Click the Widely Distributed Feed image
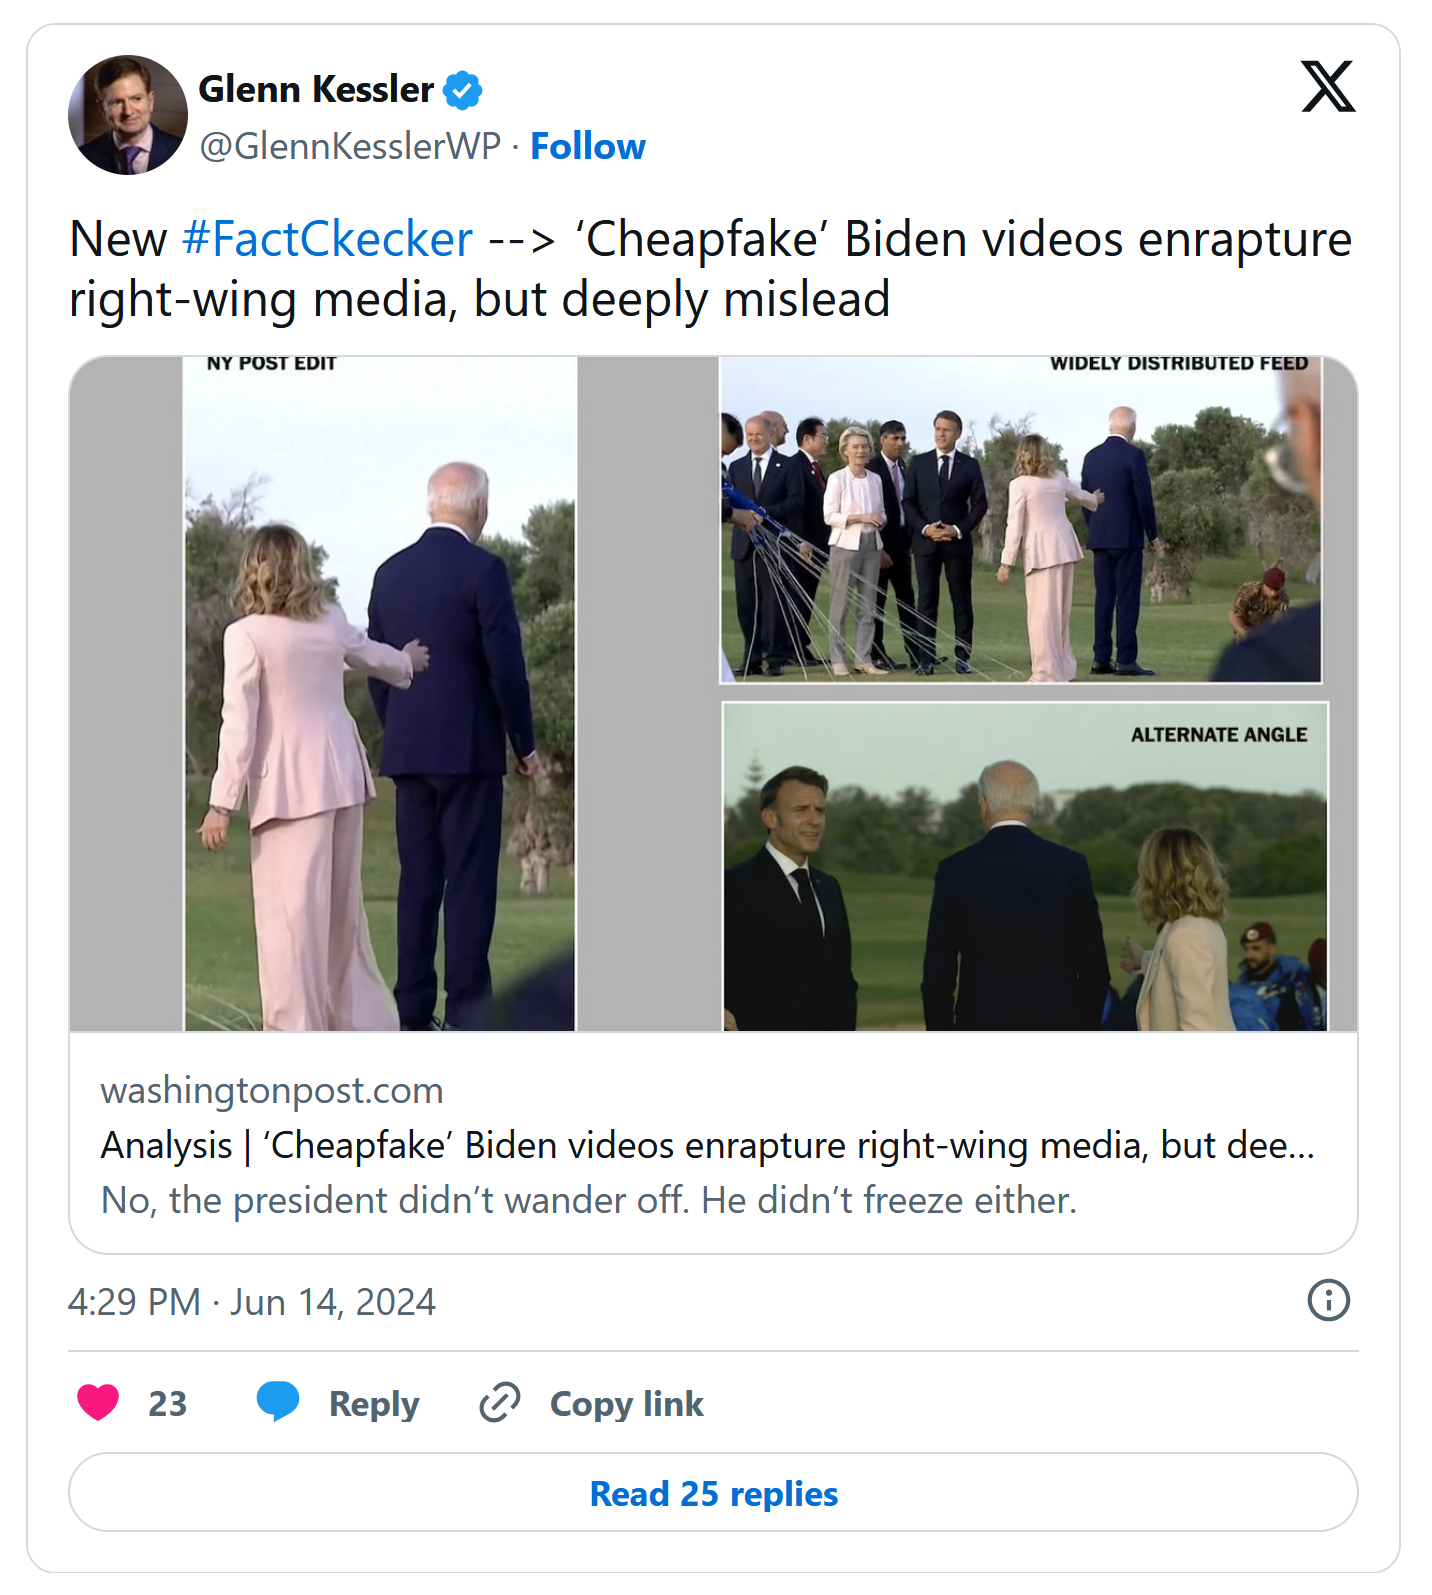Screen dimensions: 1432x1595 point(1020,520)
